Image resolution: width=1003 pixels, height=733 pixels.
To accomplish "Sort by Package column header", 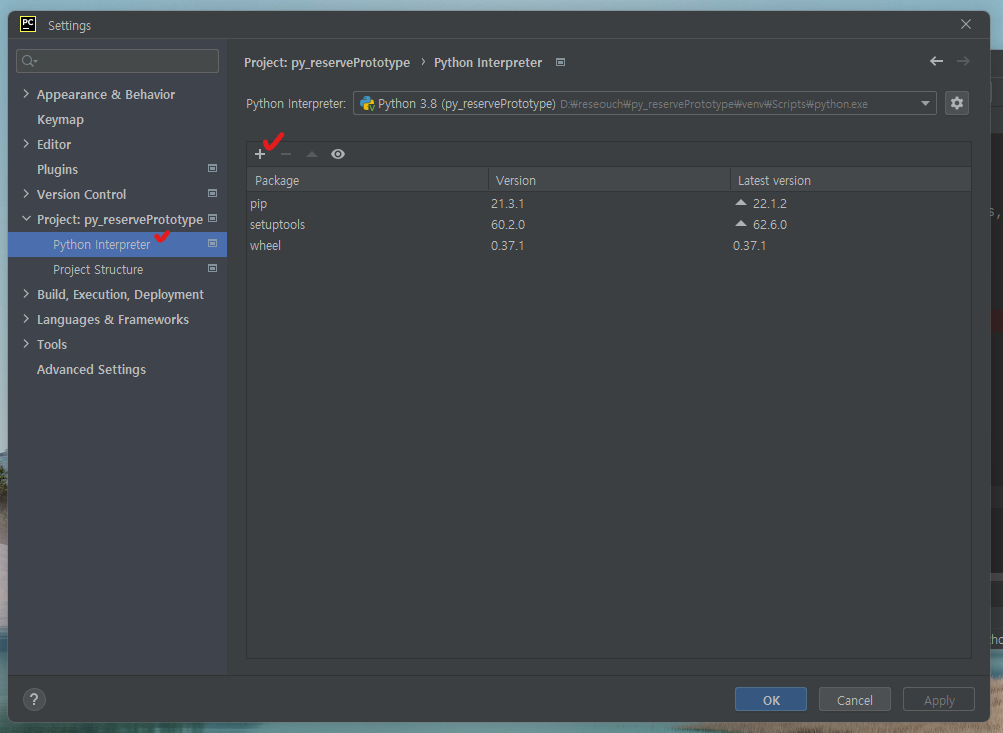I will 367,180.
